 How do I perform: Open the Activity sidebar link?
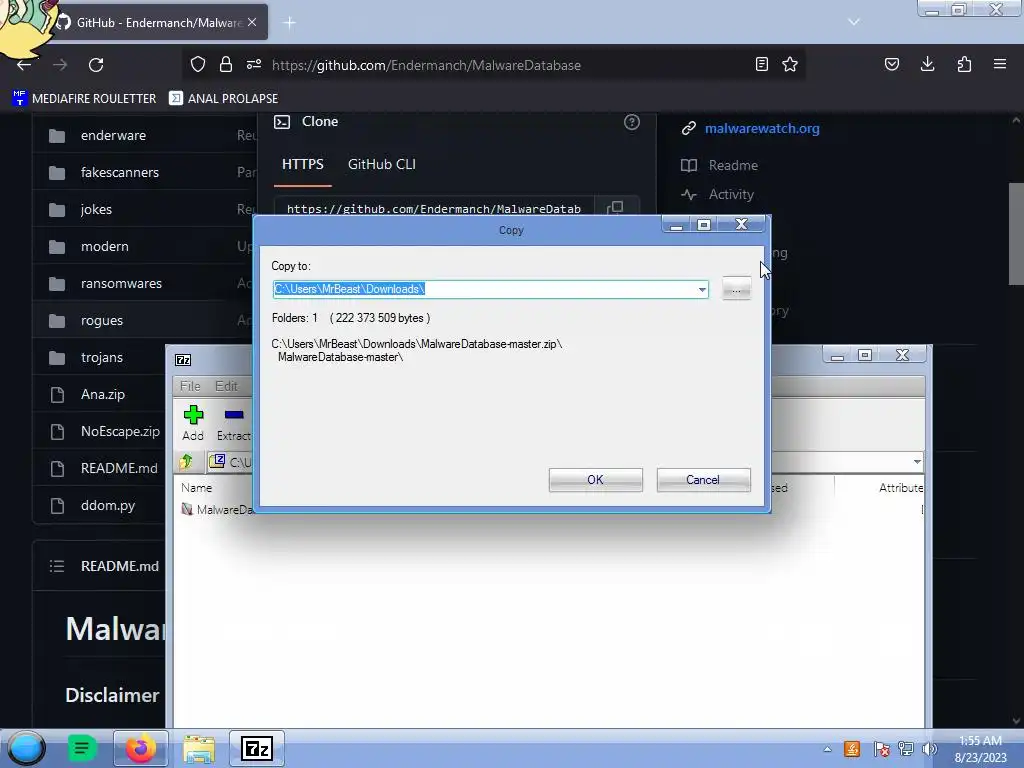point(731,195)
